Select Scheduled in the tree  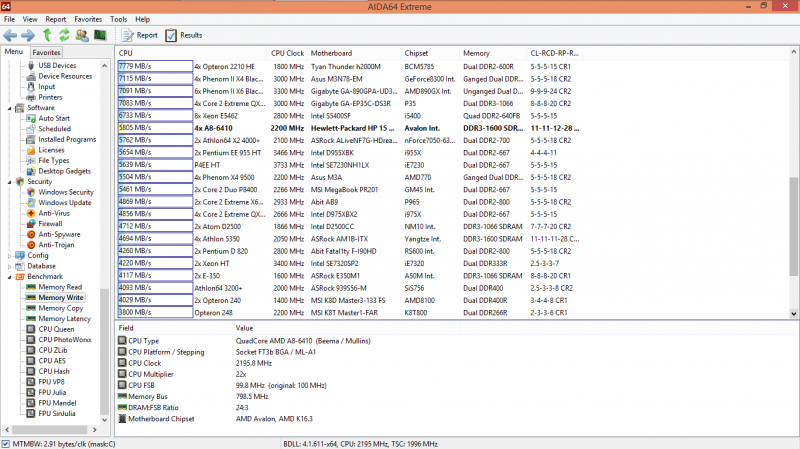[x=55, y=129]
